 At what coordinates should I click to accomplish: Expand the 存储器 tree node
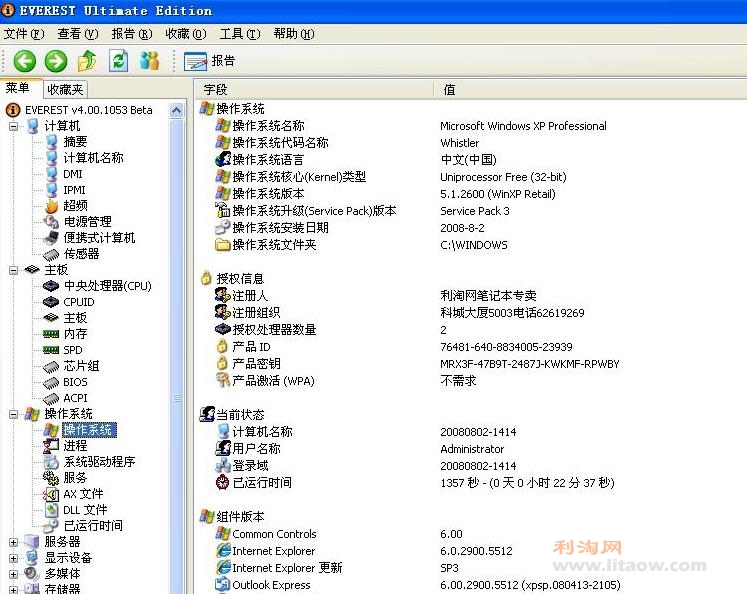[13, 590]
